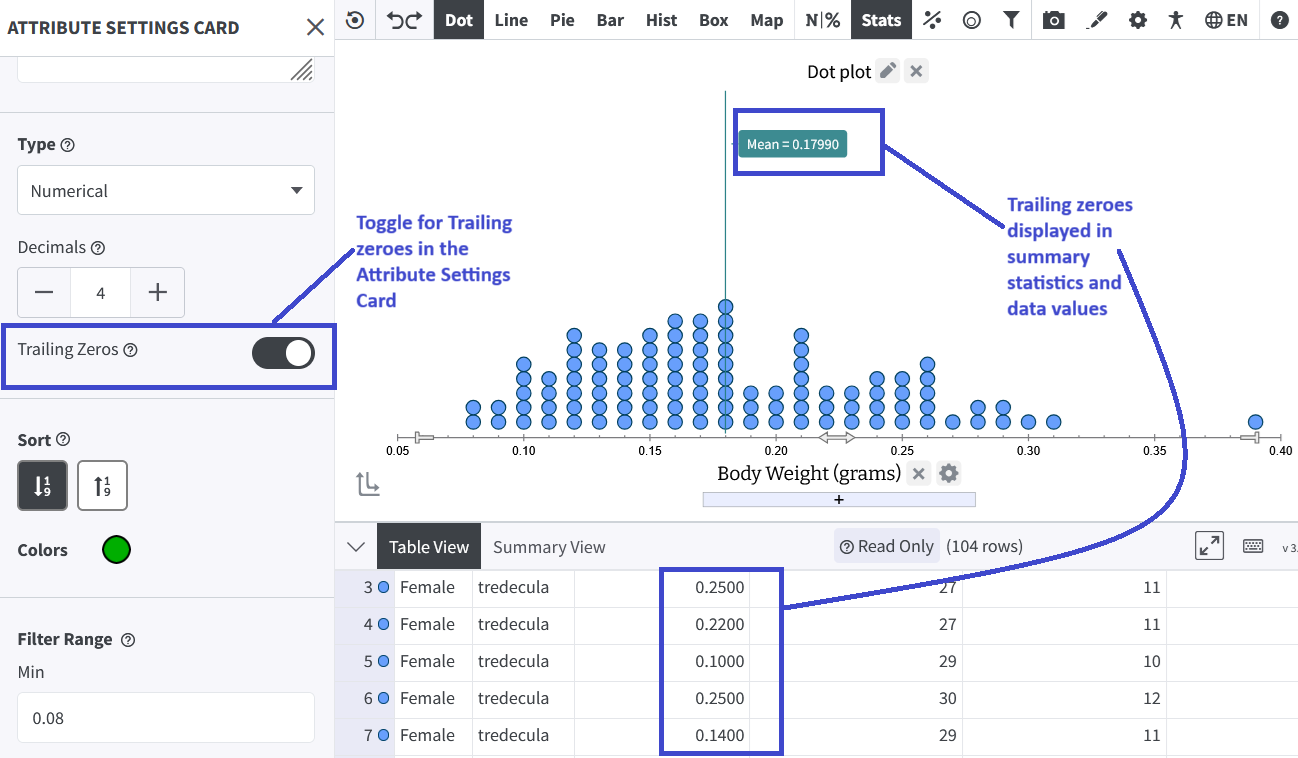Expand the table to full screen
This screenshot has width=1298, height=758.
point(1209,546)
